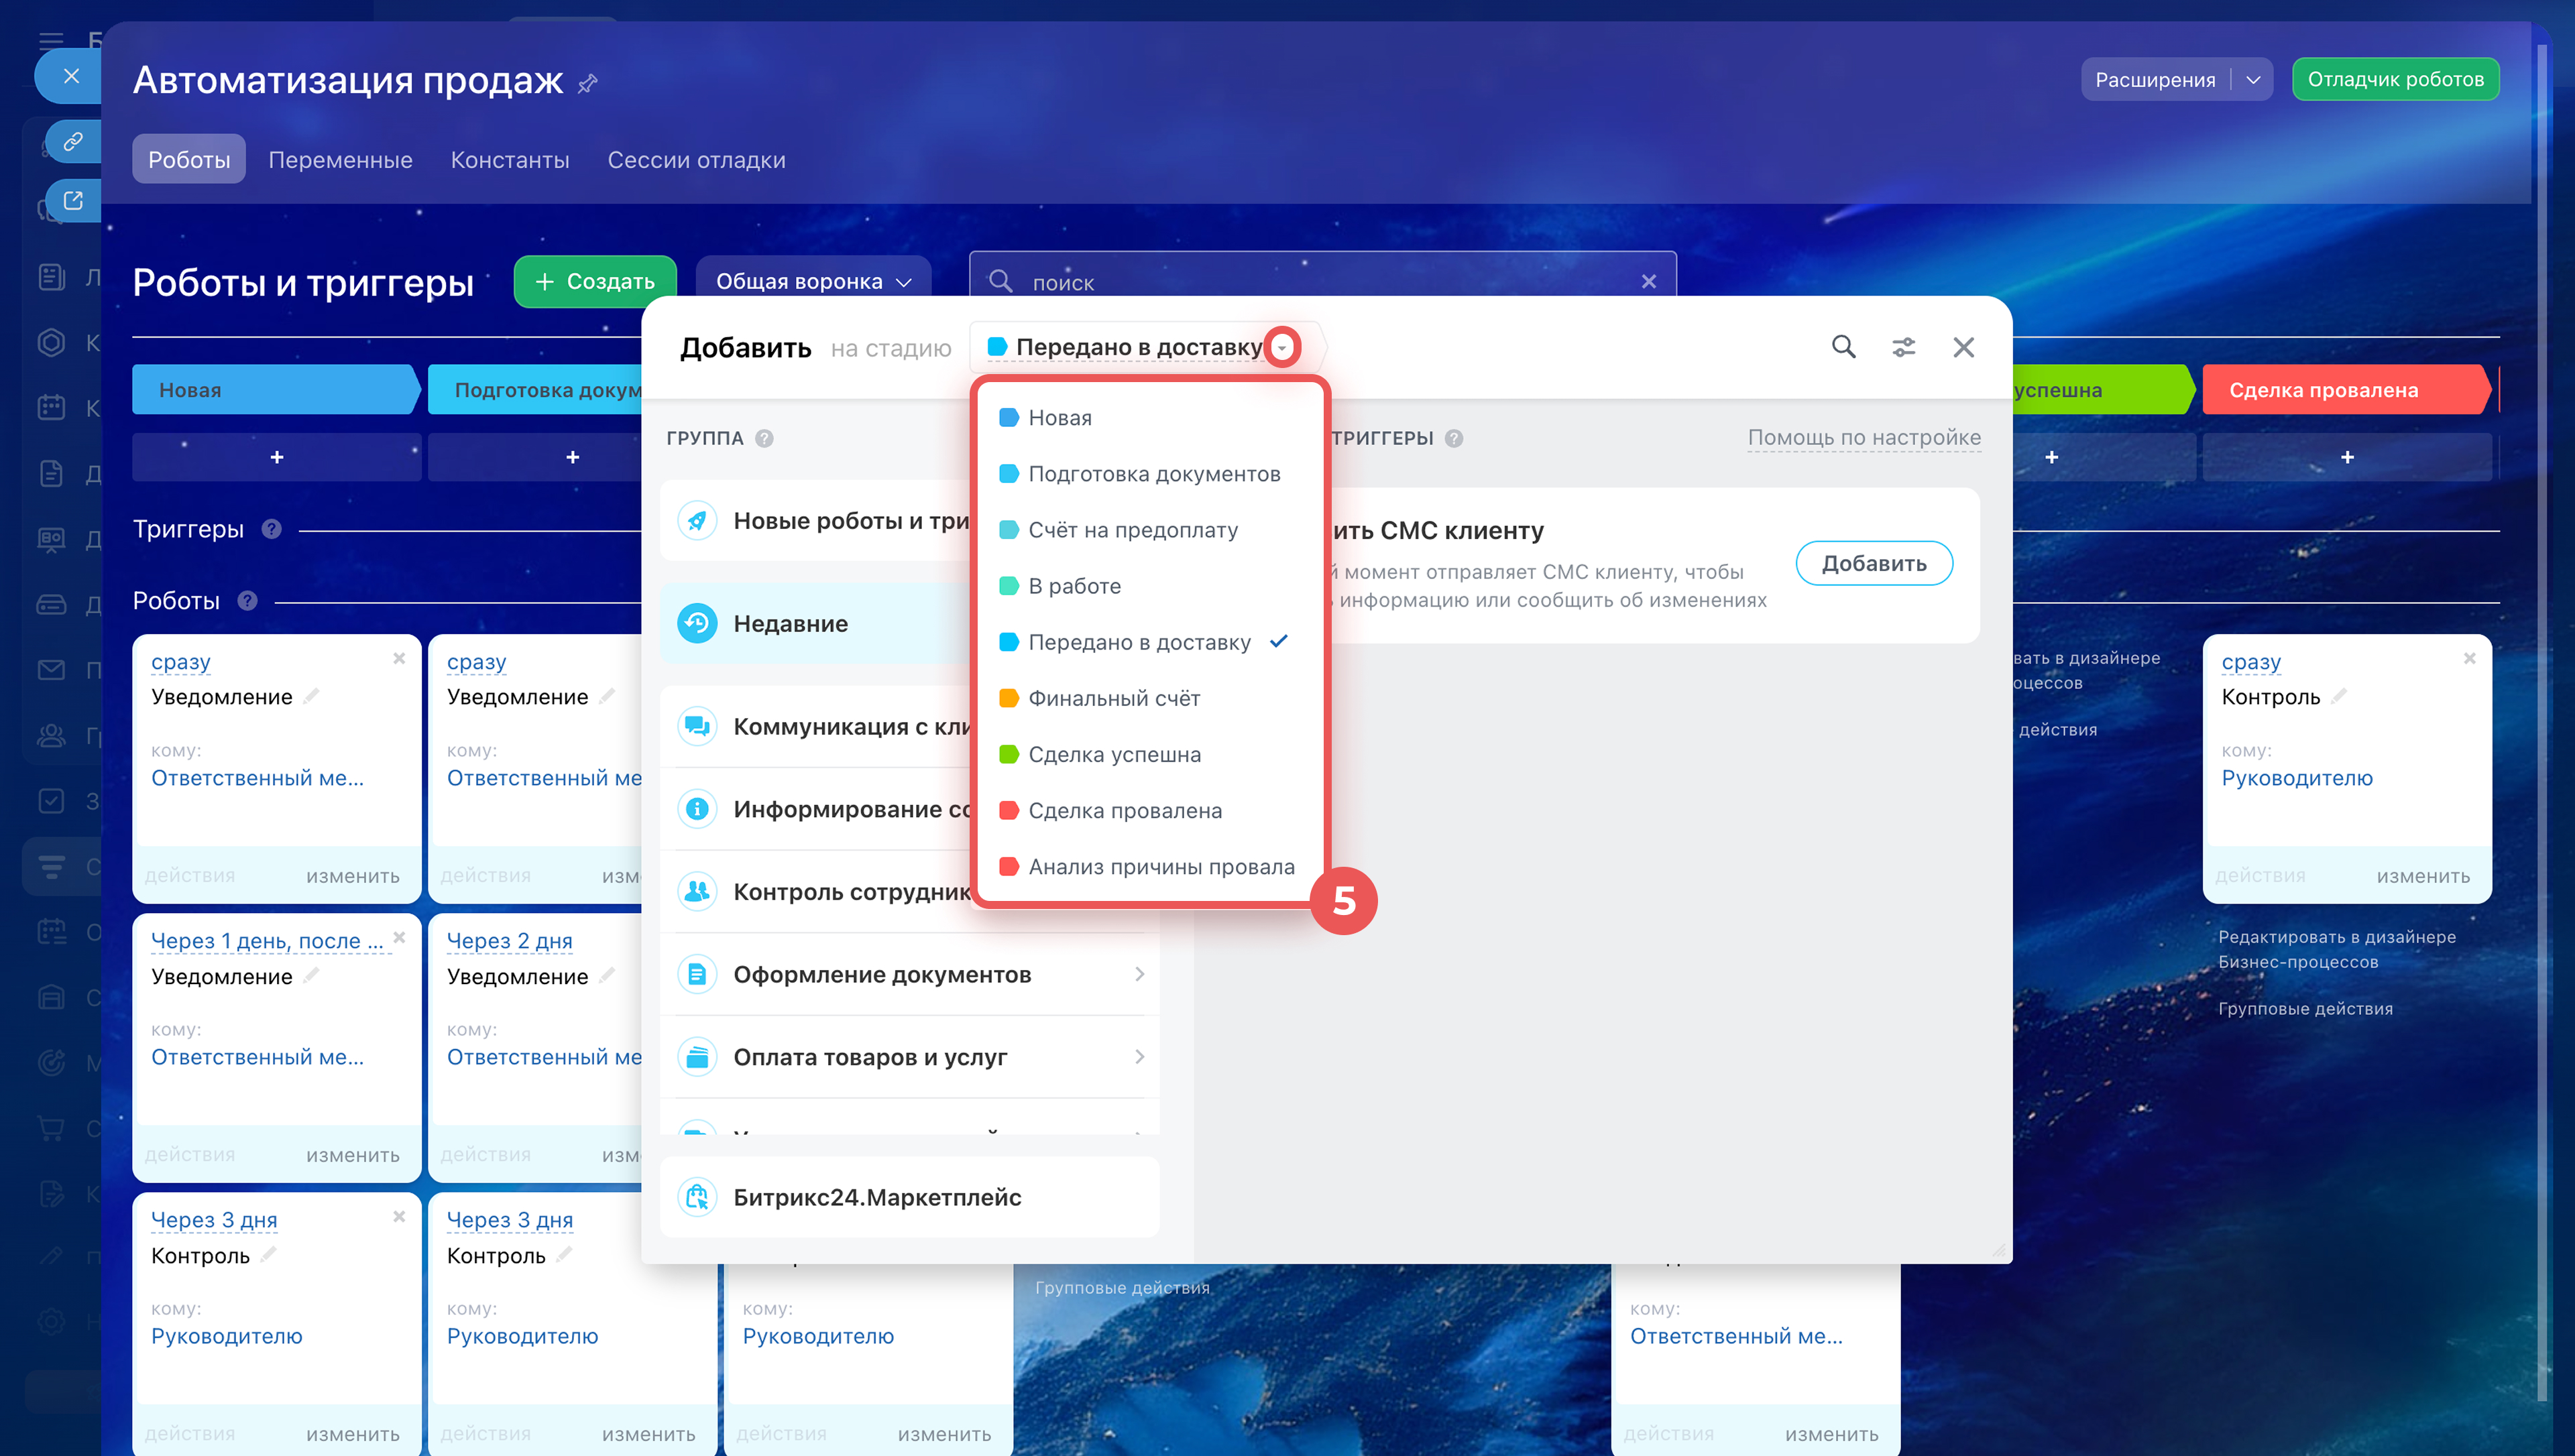Click the red Сделка провалена color marker

pyautogui.click(x=1009, y=810)
